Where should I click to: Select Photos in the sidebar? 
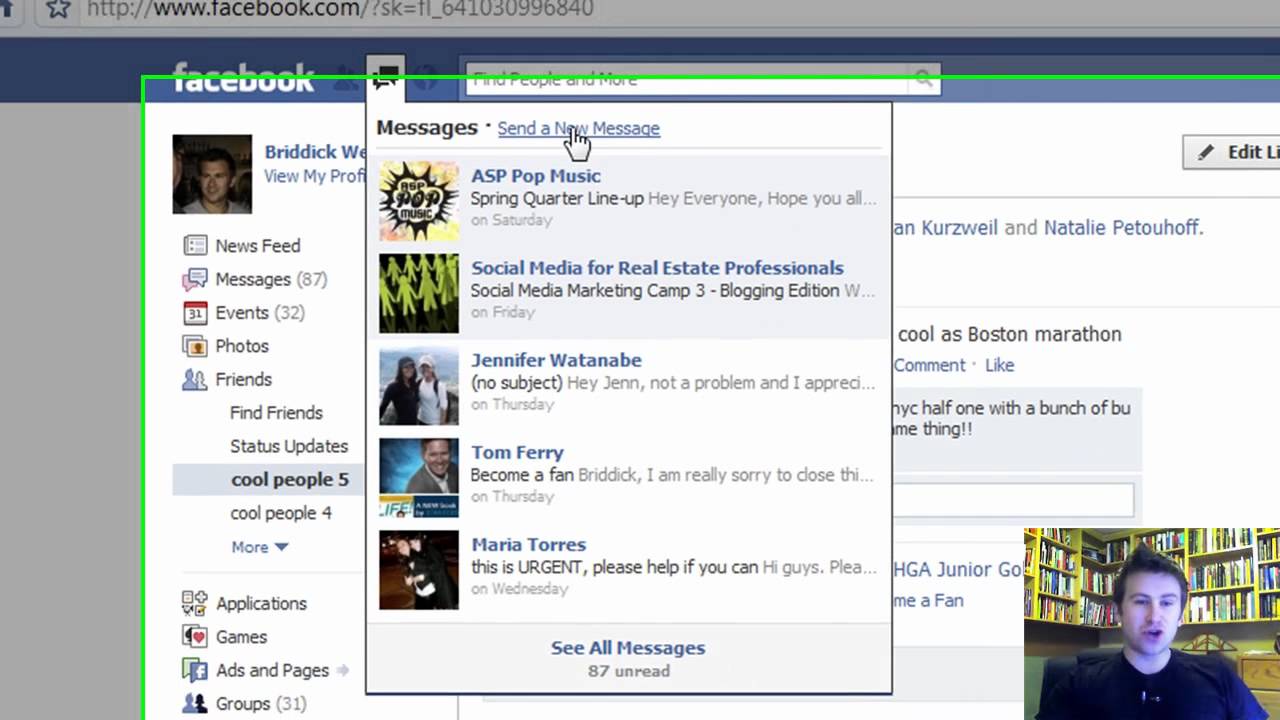242,346
